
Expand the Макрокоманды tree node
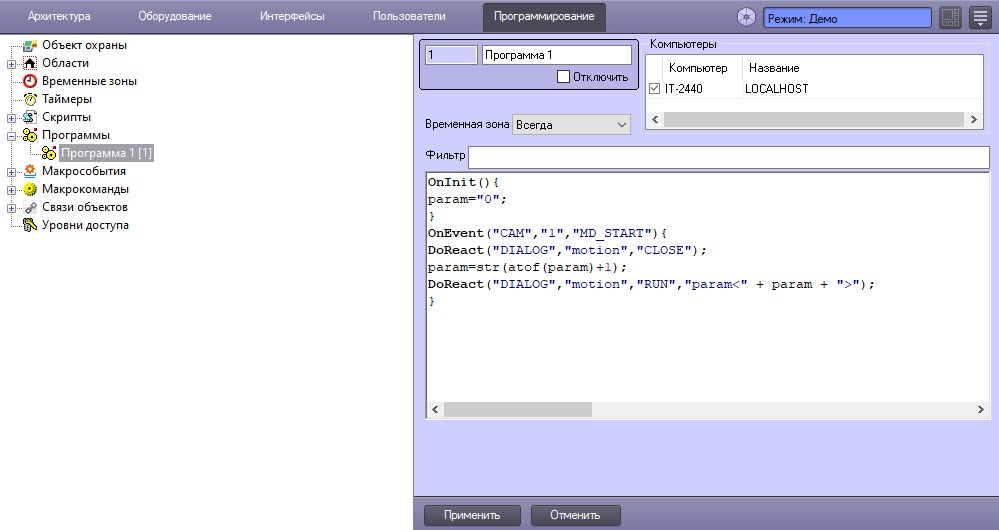[12, 189]
